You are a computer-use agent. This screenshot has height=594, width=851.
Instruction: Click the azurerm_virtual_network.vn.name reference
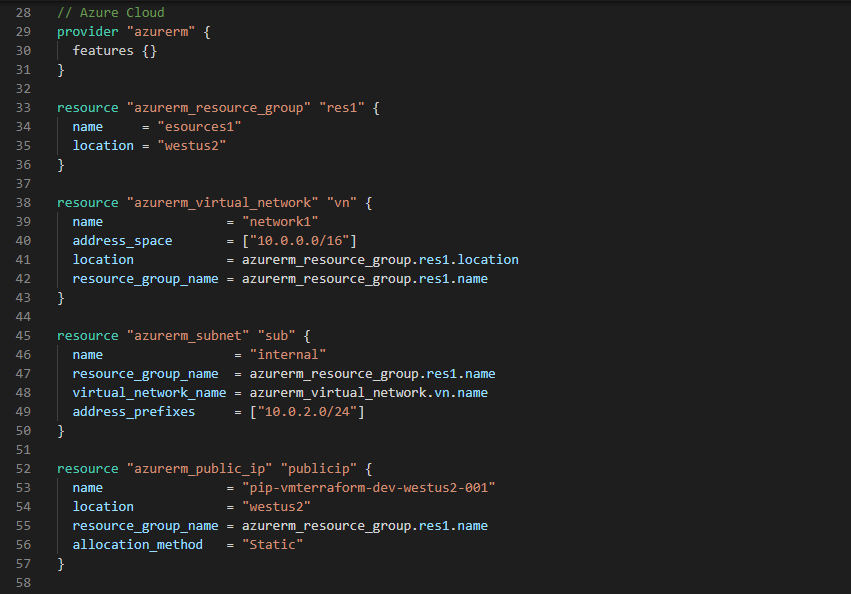click(x=368, y=393)
